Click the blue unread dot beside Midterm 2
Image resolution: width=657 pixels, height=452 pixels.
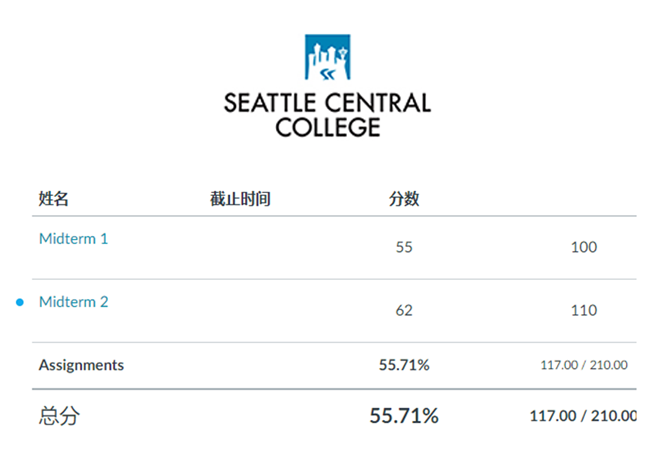(20, 302)
